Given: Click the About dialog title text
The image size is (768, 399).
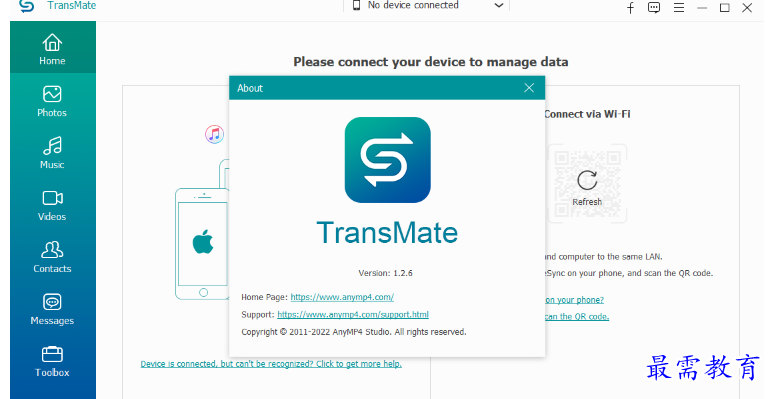Looking at the screenshot, I should [250, 88].
